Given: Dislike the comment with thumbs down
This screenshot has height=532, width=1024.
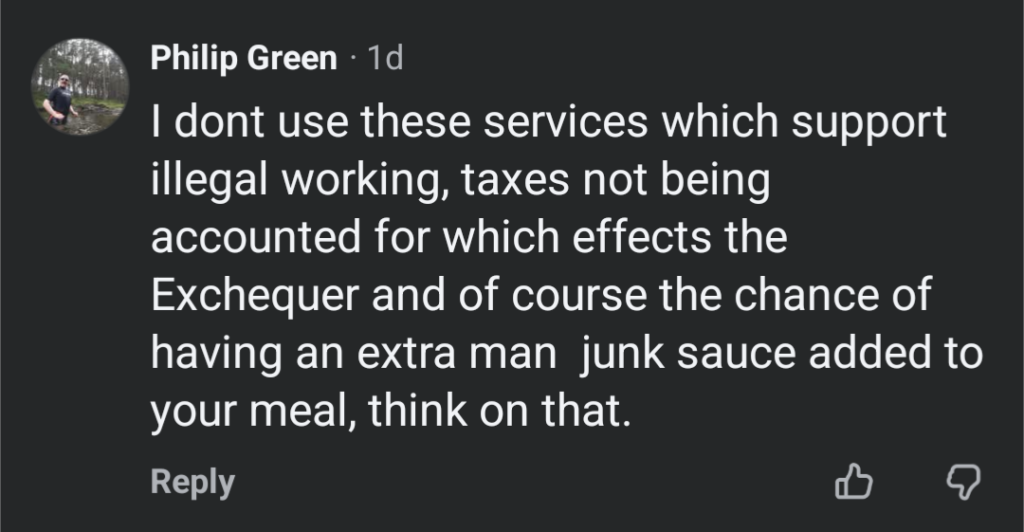Looking at the screenshot, I should point(962,484).
